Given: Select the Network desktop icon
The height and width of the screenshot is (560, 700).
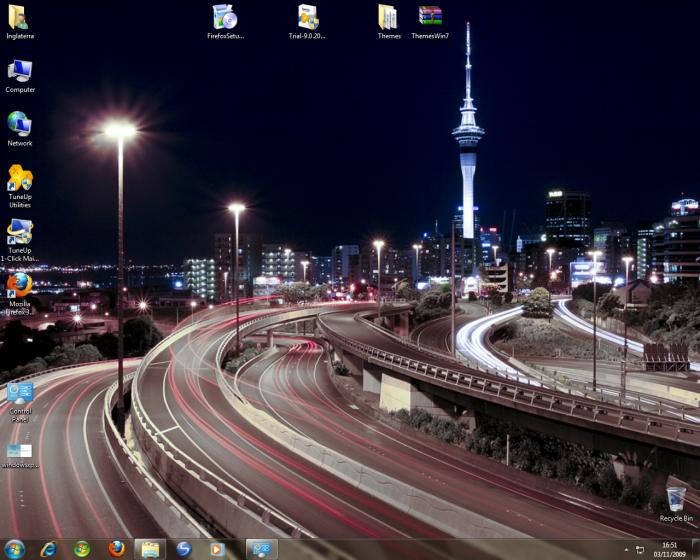Looking at the screenshot, I should 19,125.
